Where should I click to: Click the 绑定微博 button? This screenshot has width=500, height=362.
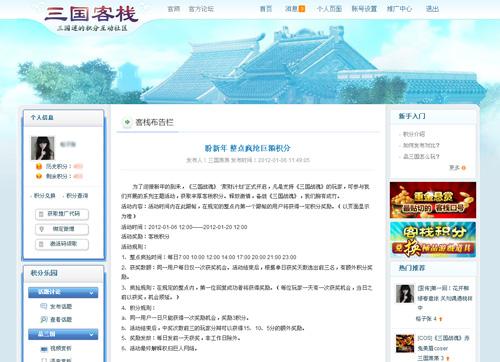(62, 229)
